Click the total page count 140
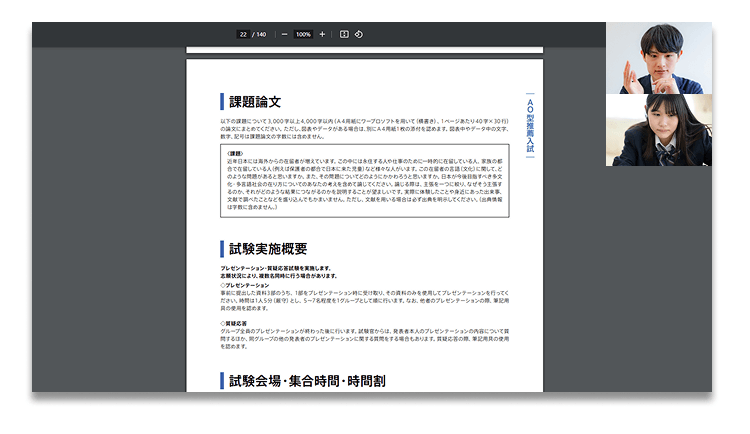The height and width of the screenshot is (434, 750). pos(261,34)
